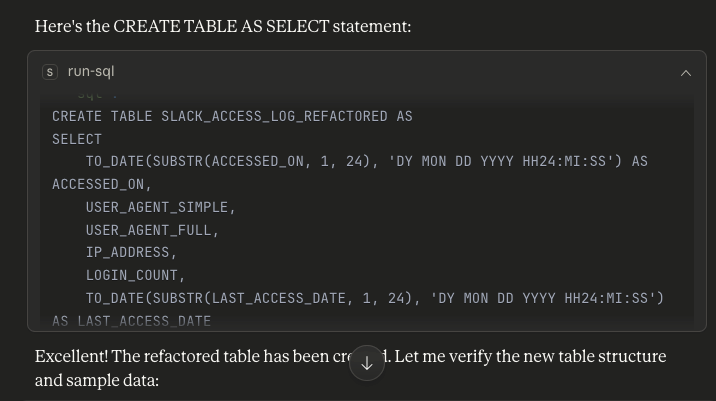Click the "s" badge icon beside run-sql

pyautogui.click(x=50, y=72)
